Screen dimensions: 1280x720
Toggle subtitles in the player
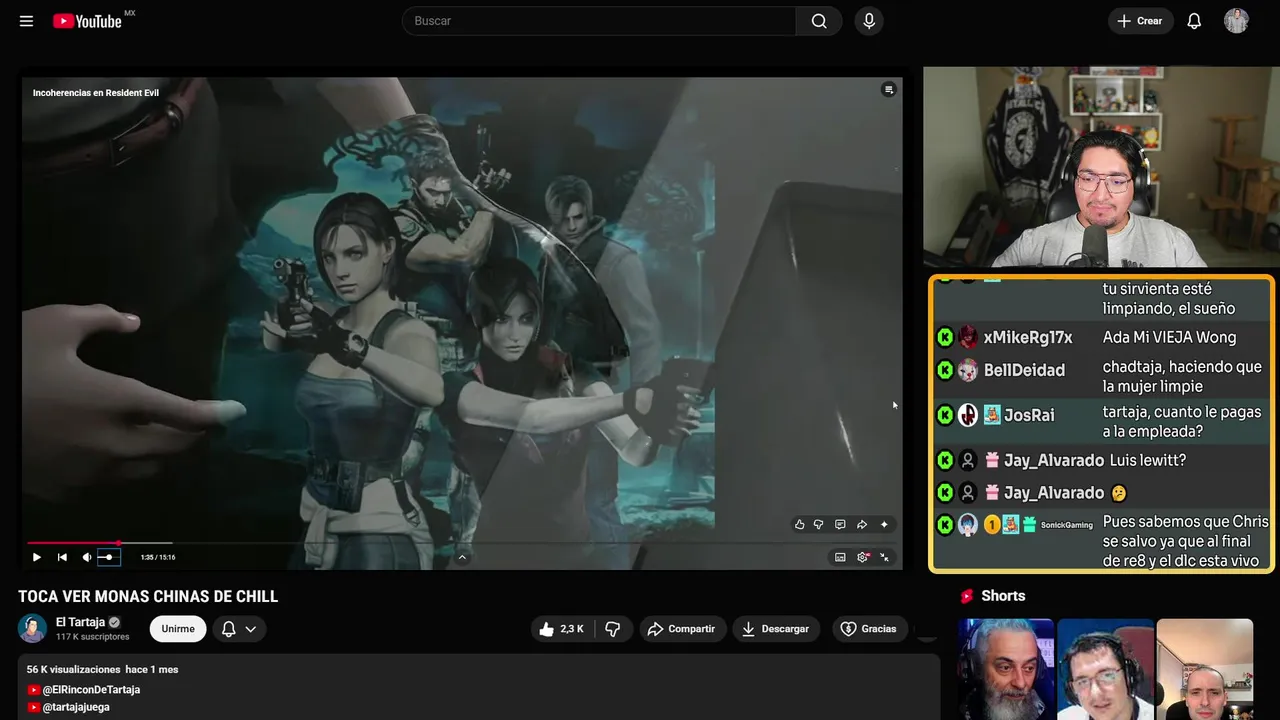(840, 557)
